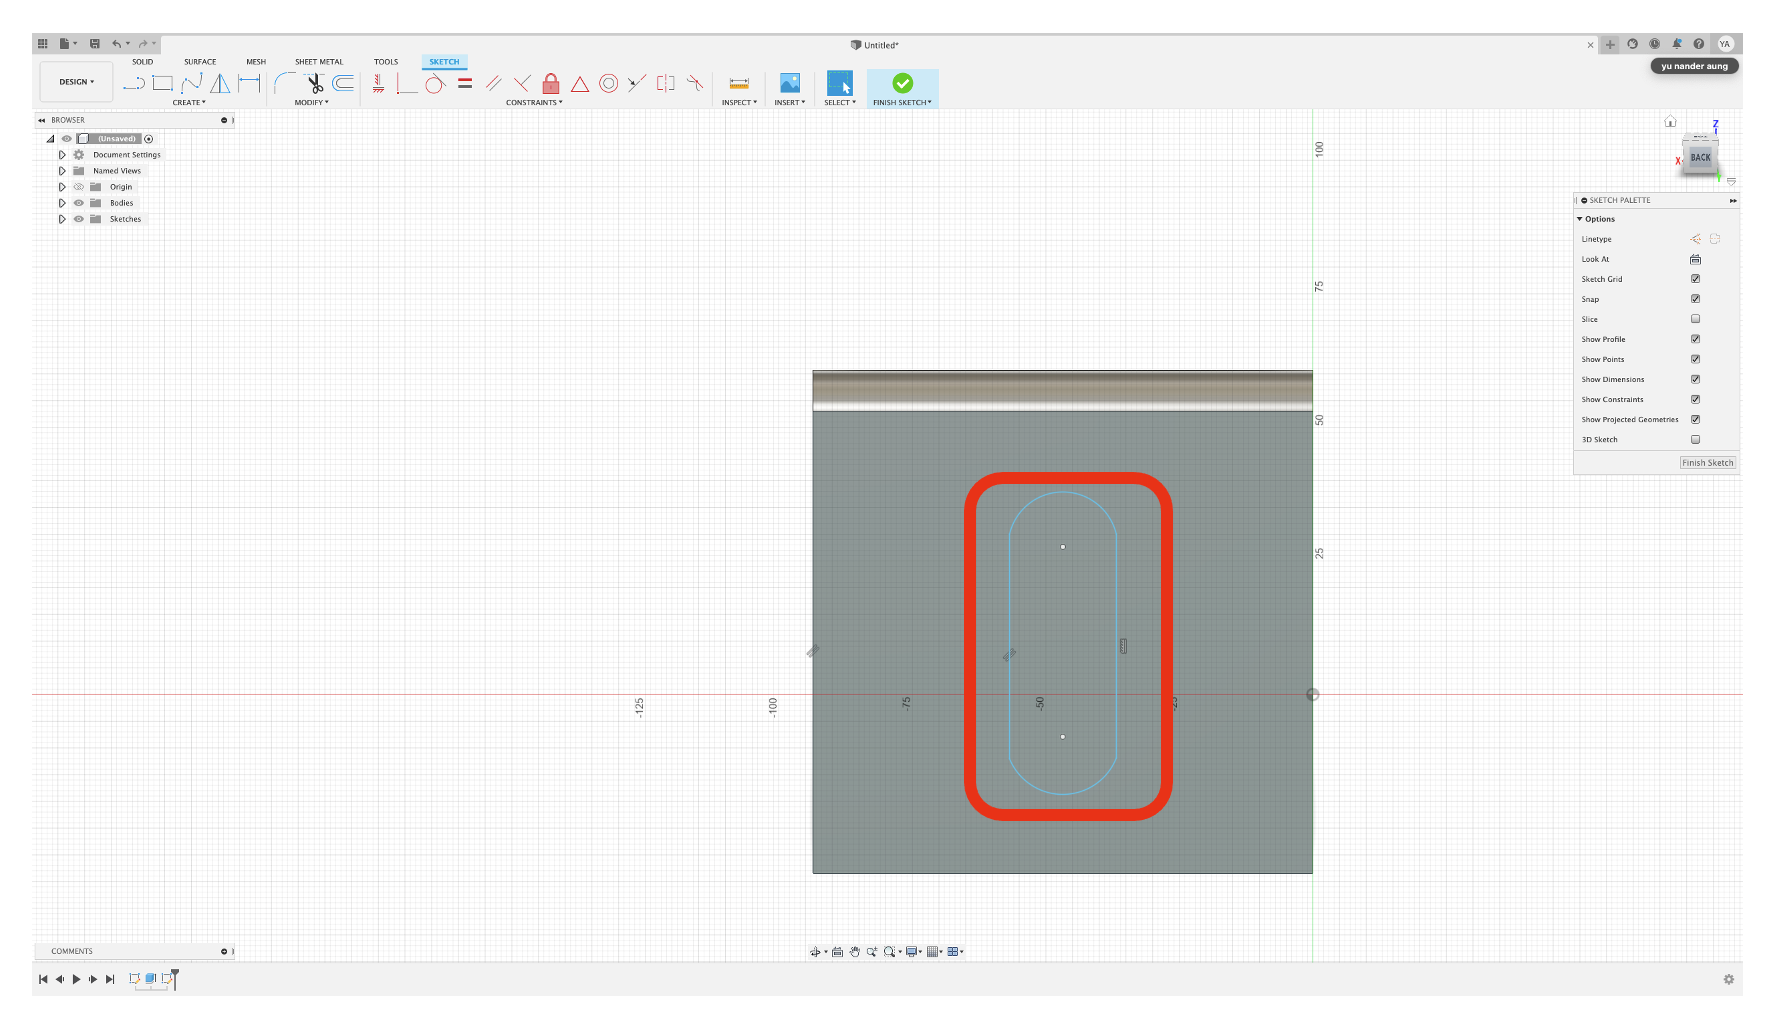The image size is (1770, 1011).
Task: Open the DESIGN workspace dropdown
Action: click(77, 82)
